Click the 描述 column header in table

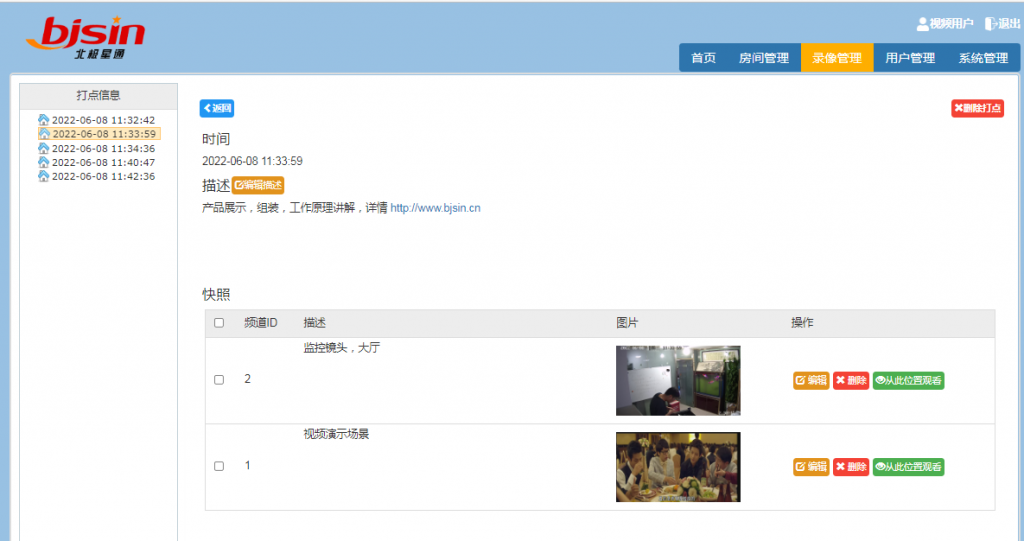tap(315, 323)
